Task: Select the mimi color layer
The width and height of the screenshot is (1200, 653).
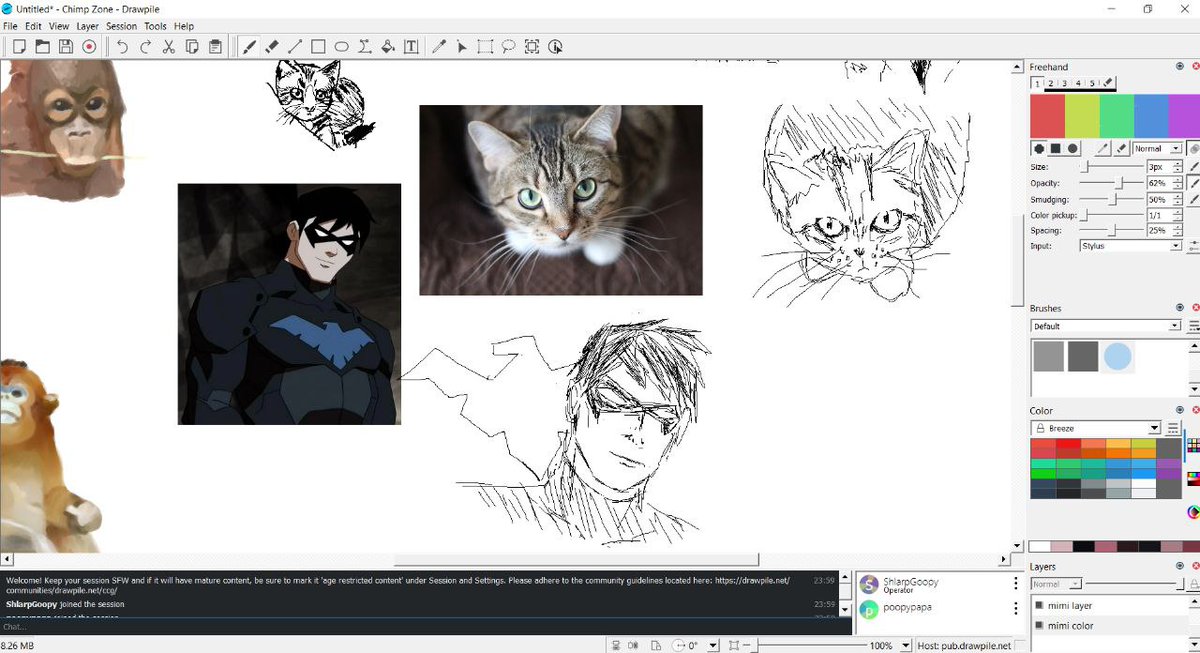Action: point(1108,626)
